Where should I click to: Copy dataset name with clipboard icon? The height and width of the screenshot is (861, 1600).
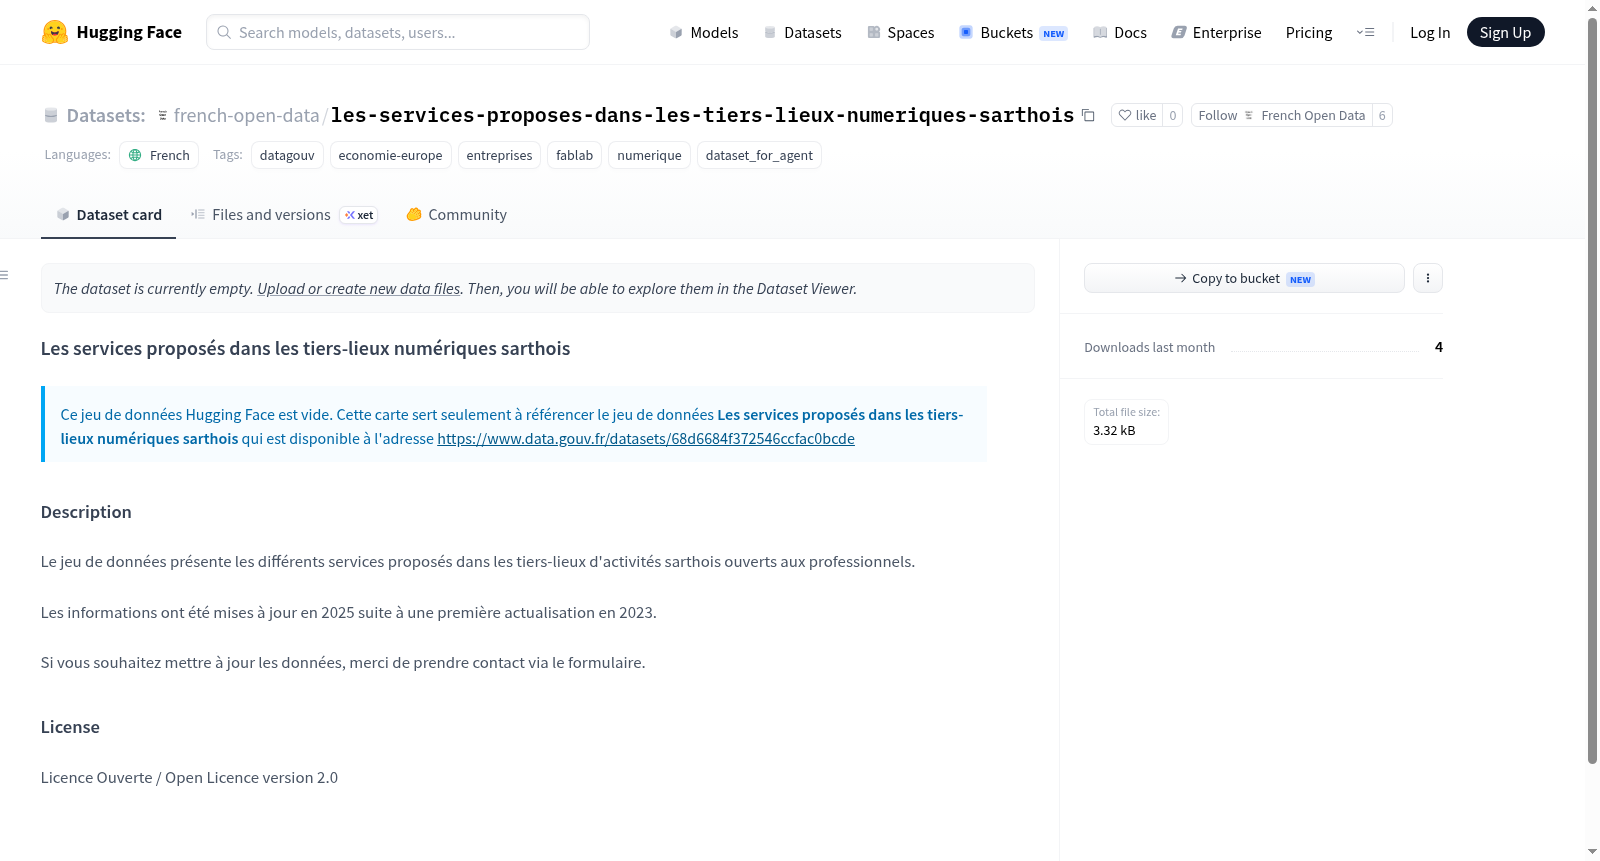click(x=1088, y=115)
